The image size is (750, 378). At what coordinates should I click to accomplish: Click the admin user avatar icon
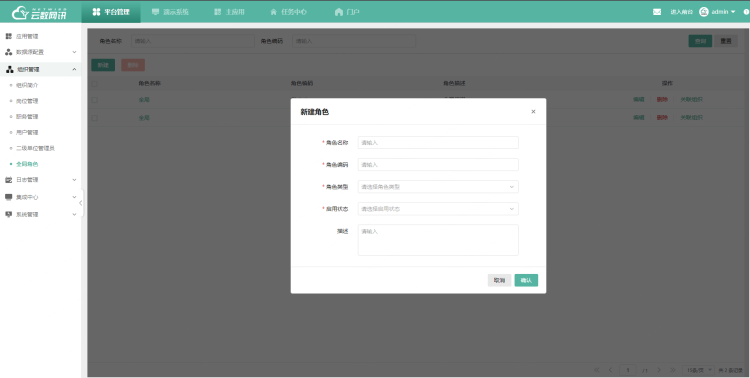[704, 12]
